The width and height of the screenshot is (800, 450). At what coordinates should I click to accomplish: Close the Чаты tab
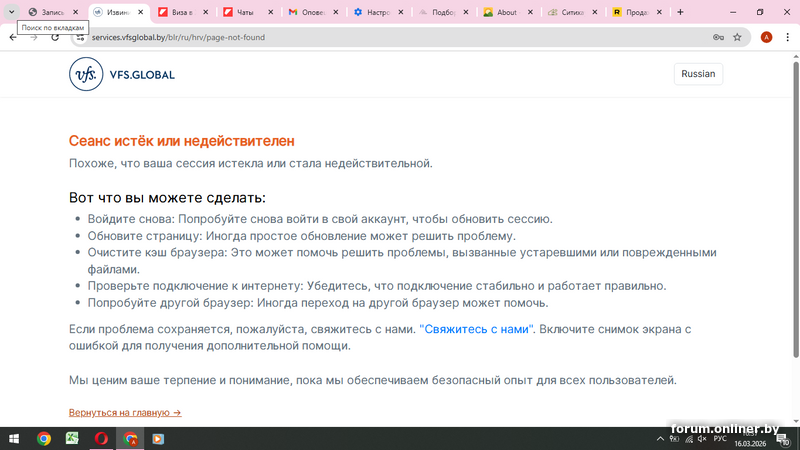click(x=270, y=12)
